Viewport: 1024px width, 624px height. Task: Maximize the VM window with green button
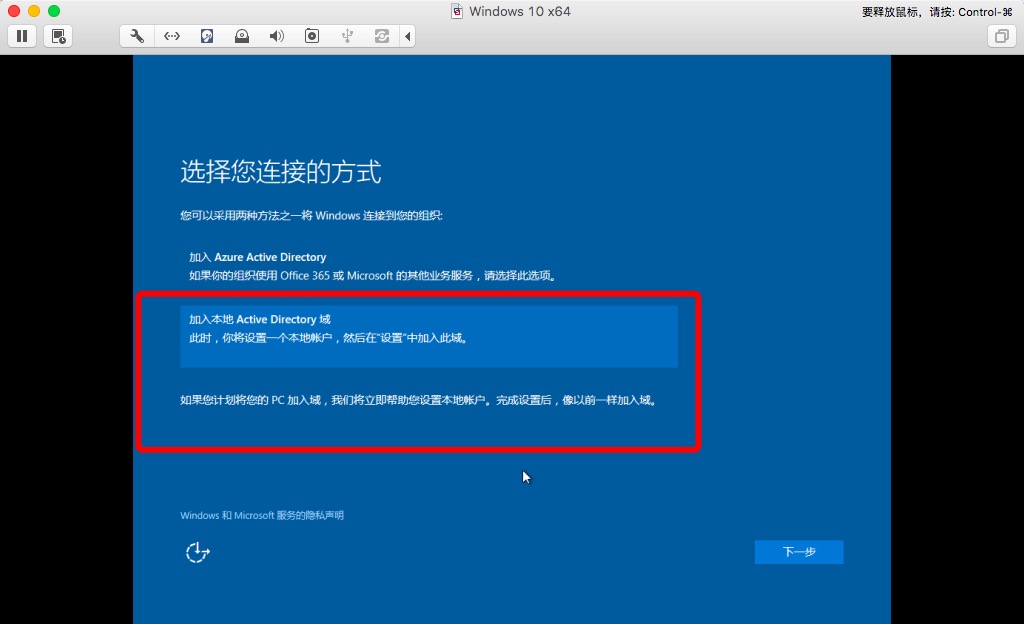(54, 11)
